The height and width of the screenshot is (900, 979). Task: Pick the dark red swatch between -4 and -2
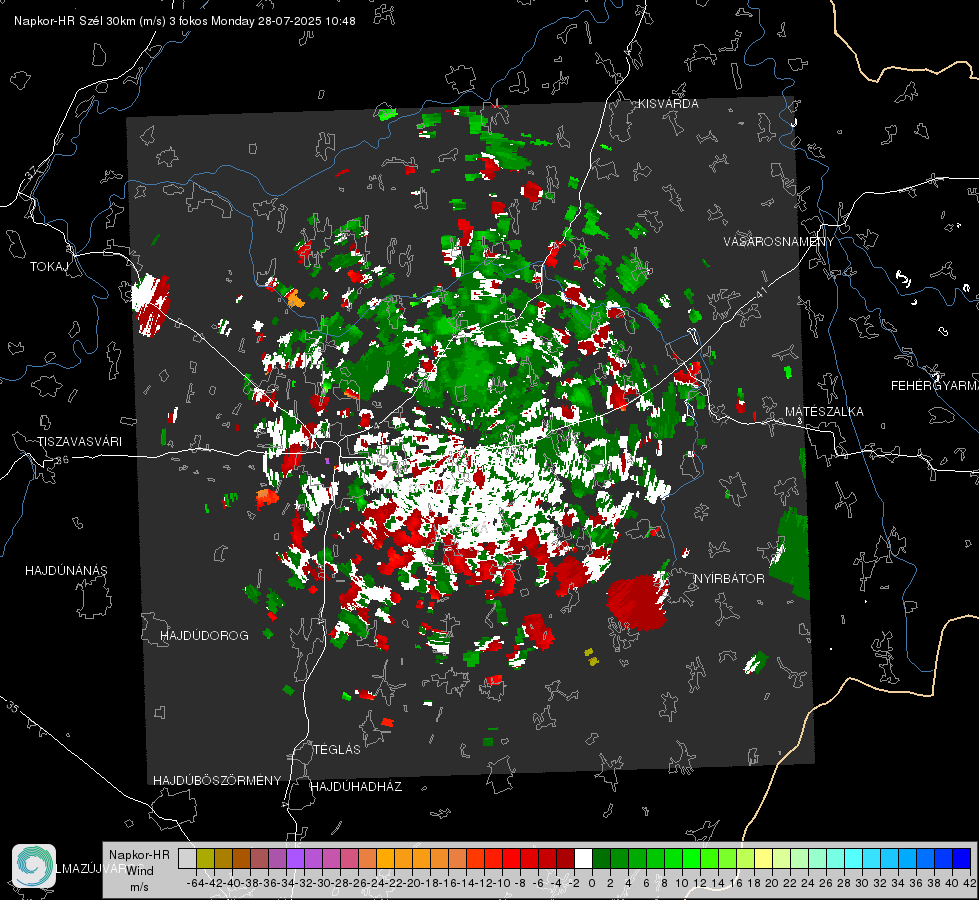pos(565,858)
